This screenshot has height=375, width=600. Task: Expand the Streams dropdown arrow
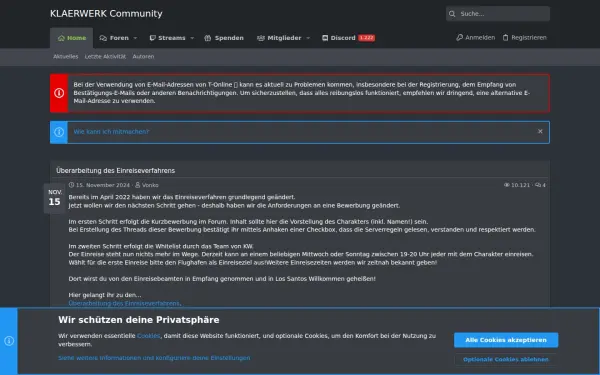[x=192, y=38]
